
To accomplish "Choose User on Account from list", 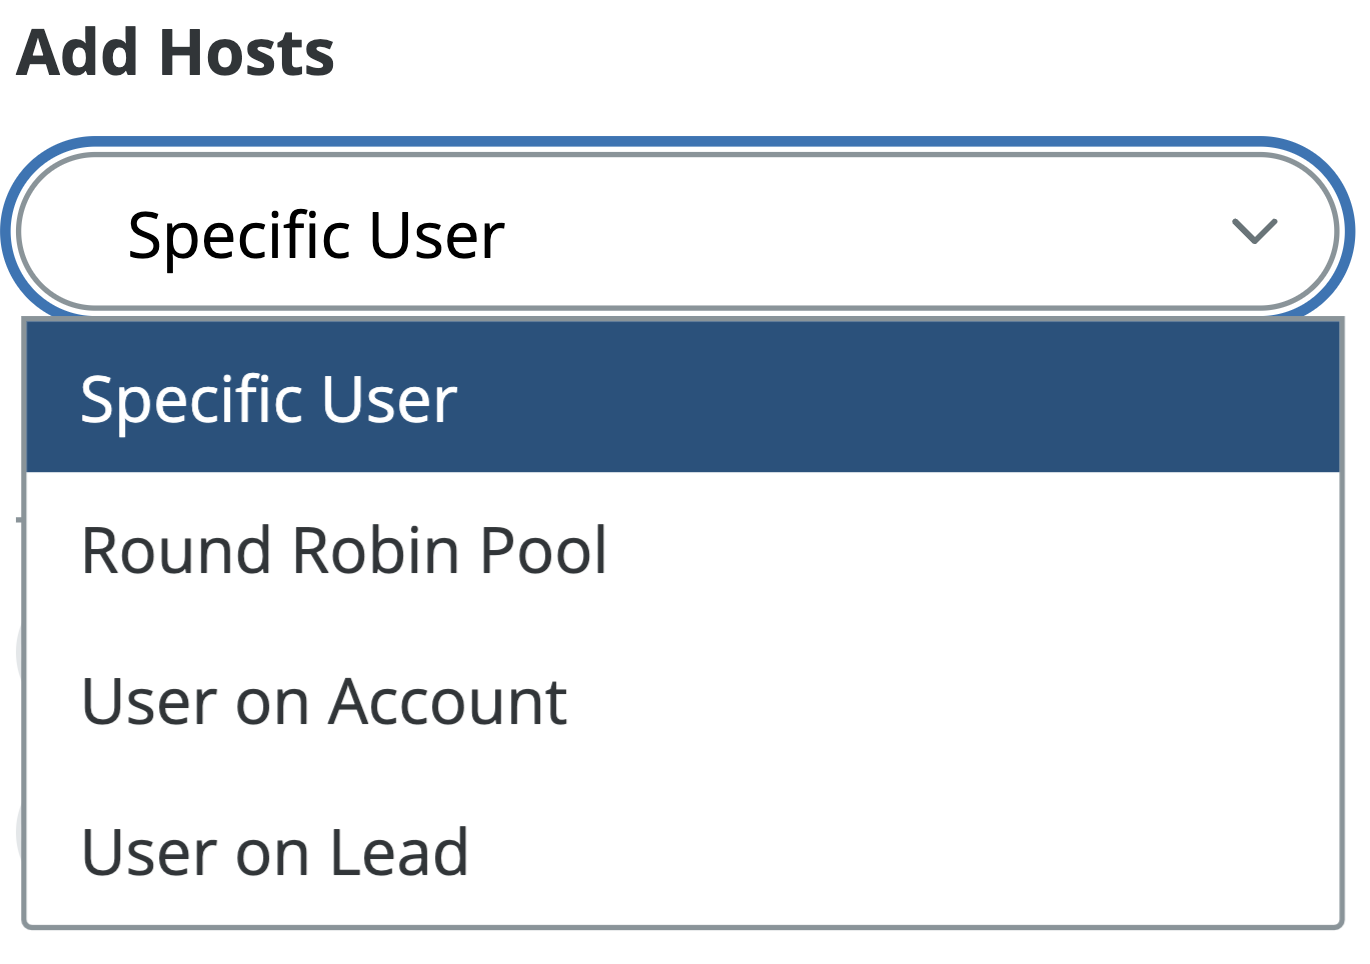I will (x=324, y=701).
